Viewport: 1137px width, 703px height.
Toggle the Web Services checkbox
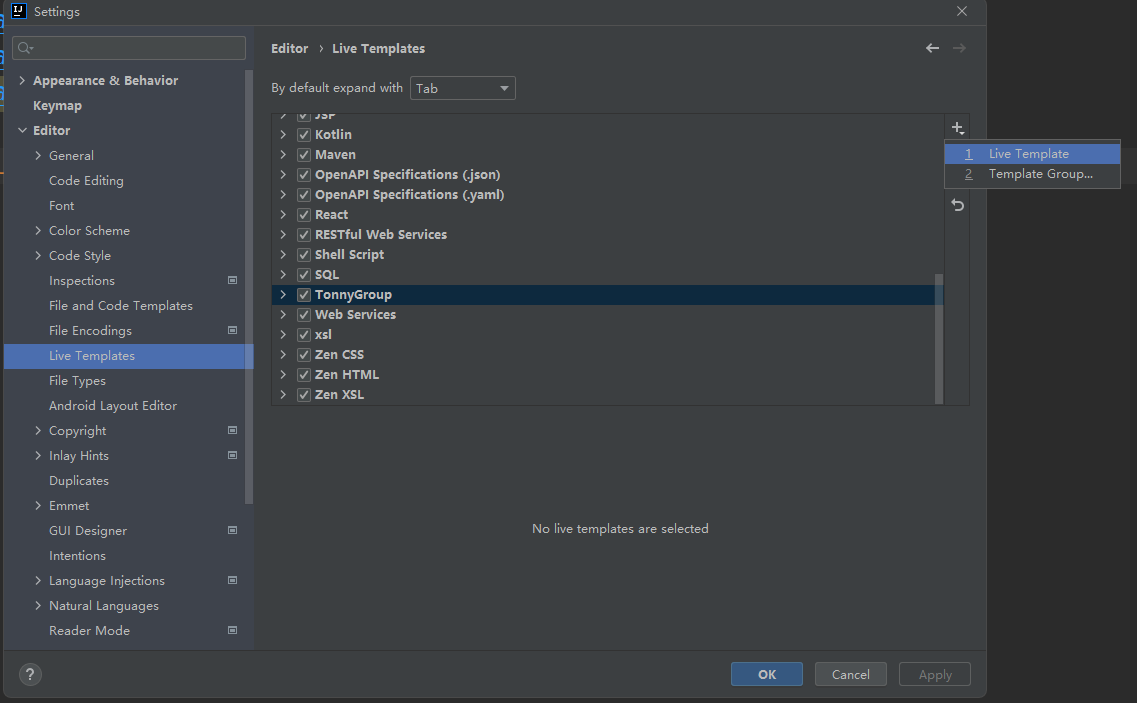(x=304, y=315)
